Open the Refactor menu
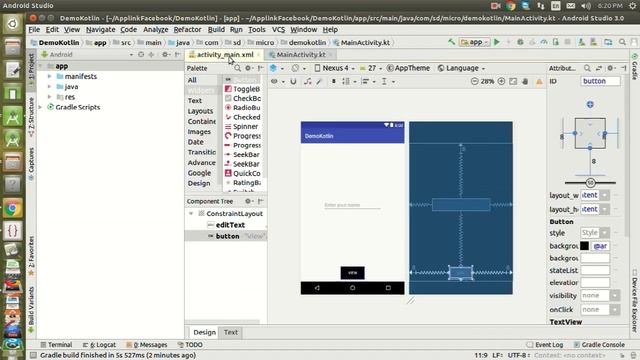 coord(187,29)
